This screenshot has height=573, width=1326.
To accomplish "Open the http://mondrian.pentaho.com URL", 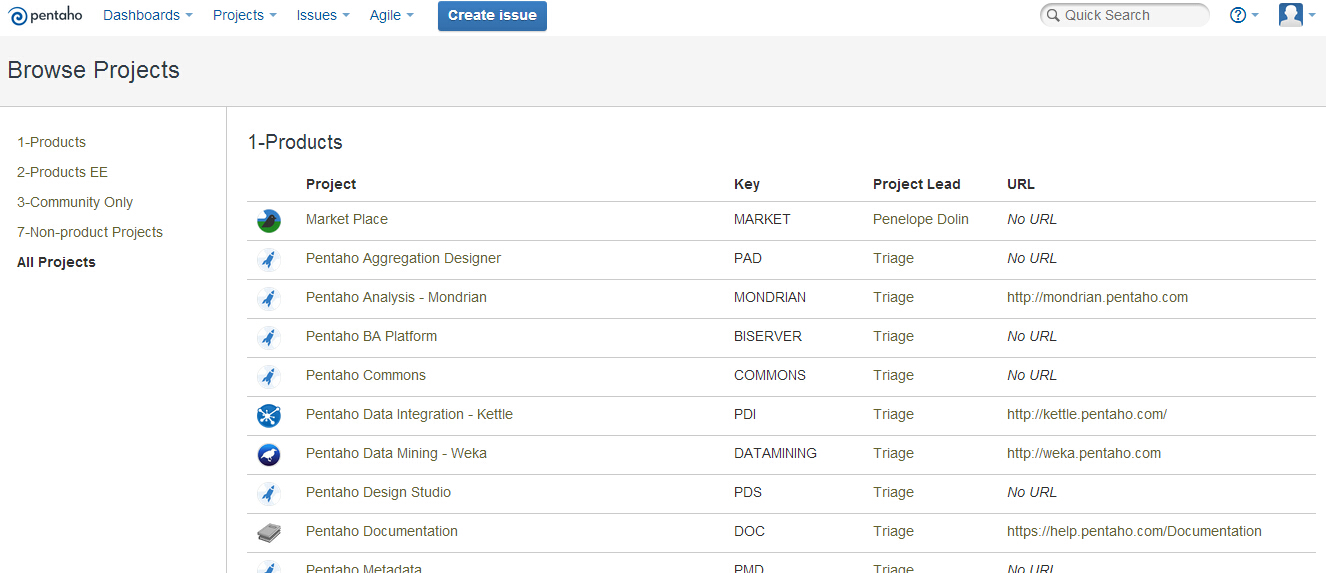I will 1097,297.
